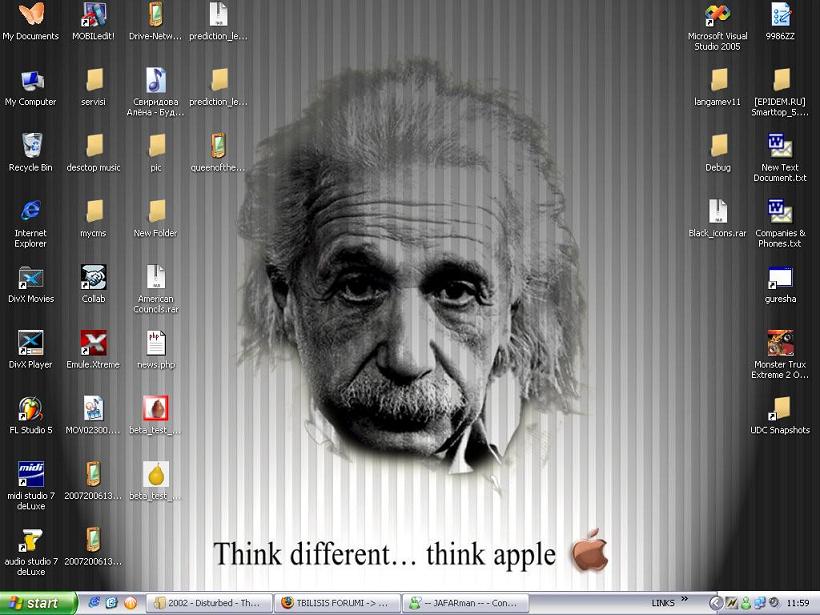
Task: Select the news.php file icon
Action: 155,343
